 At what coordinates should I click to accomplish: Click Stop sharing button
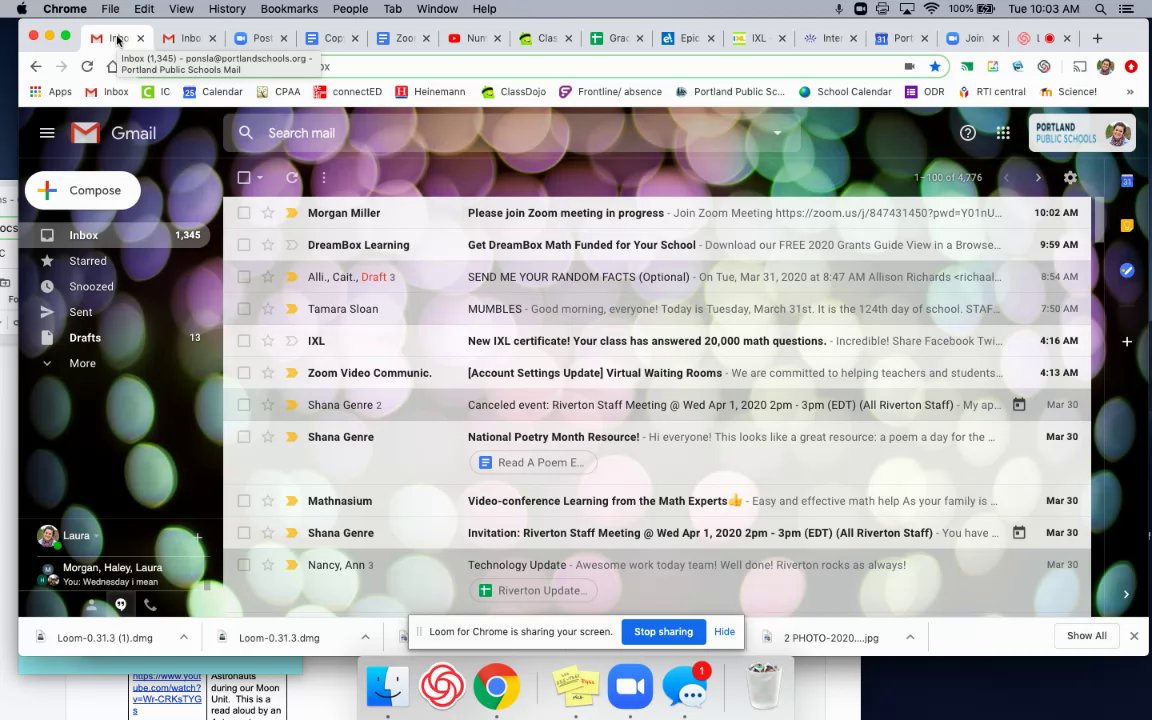(x=663, y=632)
